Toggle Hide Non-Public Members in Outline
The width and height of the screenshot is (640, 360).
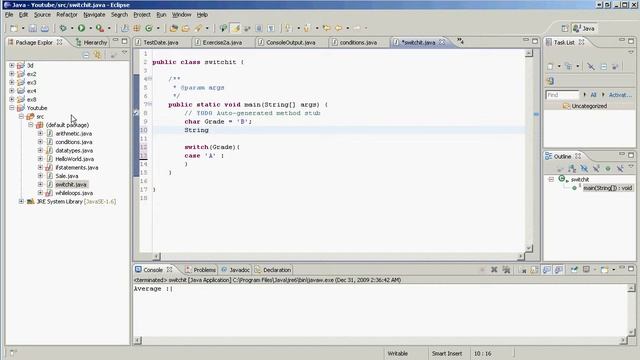point(608,168)
